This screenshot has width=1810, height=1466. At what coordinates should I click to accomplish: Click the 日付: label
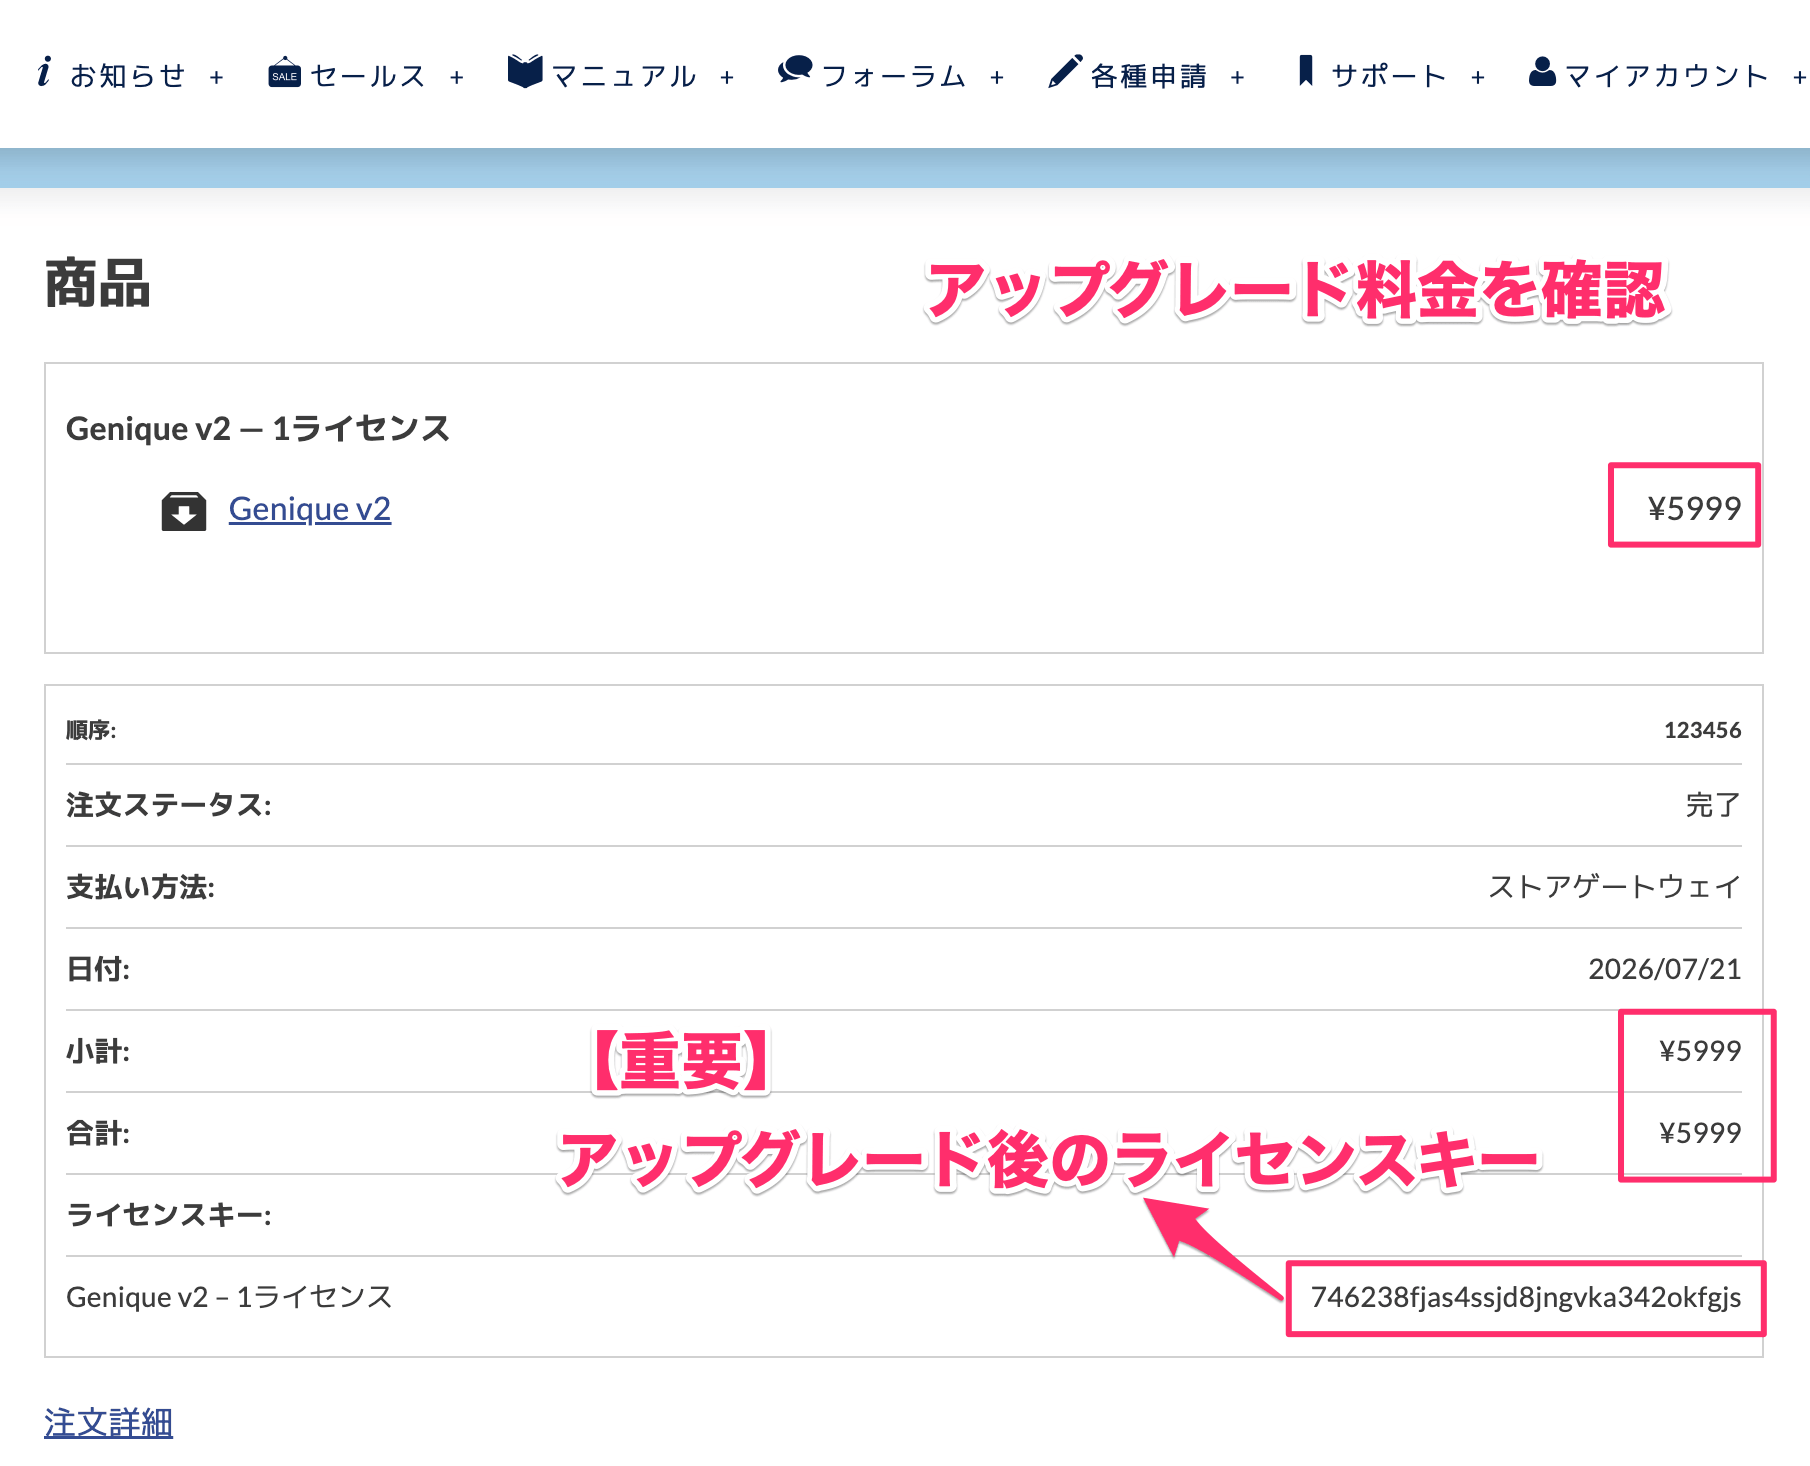98,968
